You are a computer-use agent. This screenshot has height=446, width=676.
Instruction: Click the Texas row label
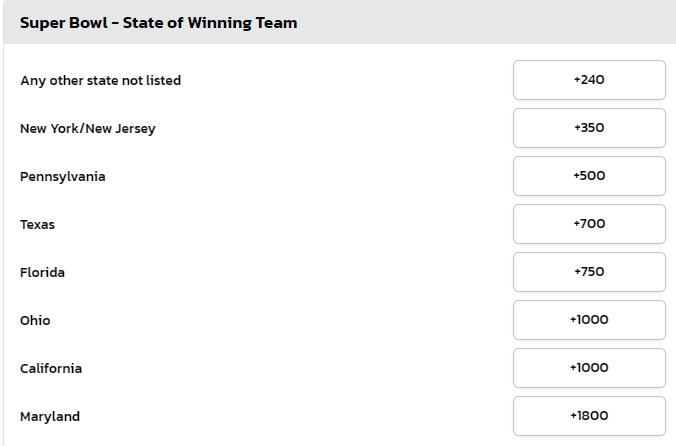[37, 224]
